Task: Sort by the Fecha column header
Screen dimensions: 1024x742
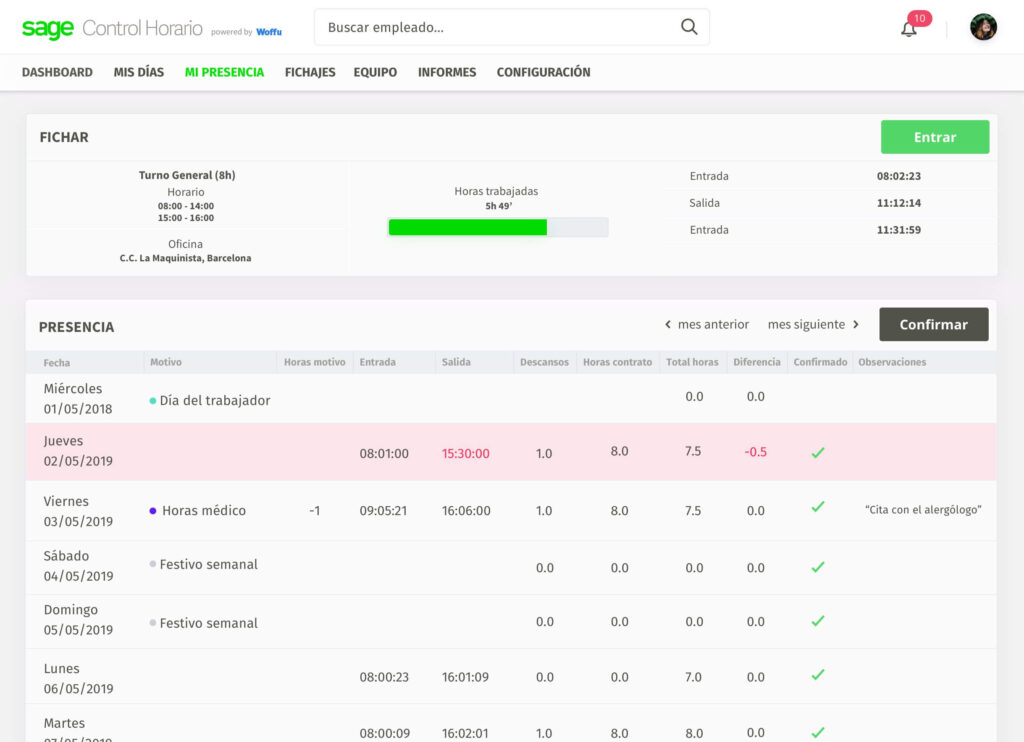Action: pyautogui.click(x=57, y=362)
